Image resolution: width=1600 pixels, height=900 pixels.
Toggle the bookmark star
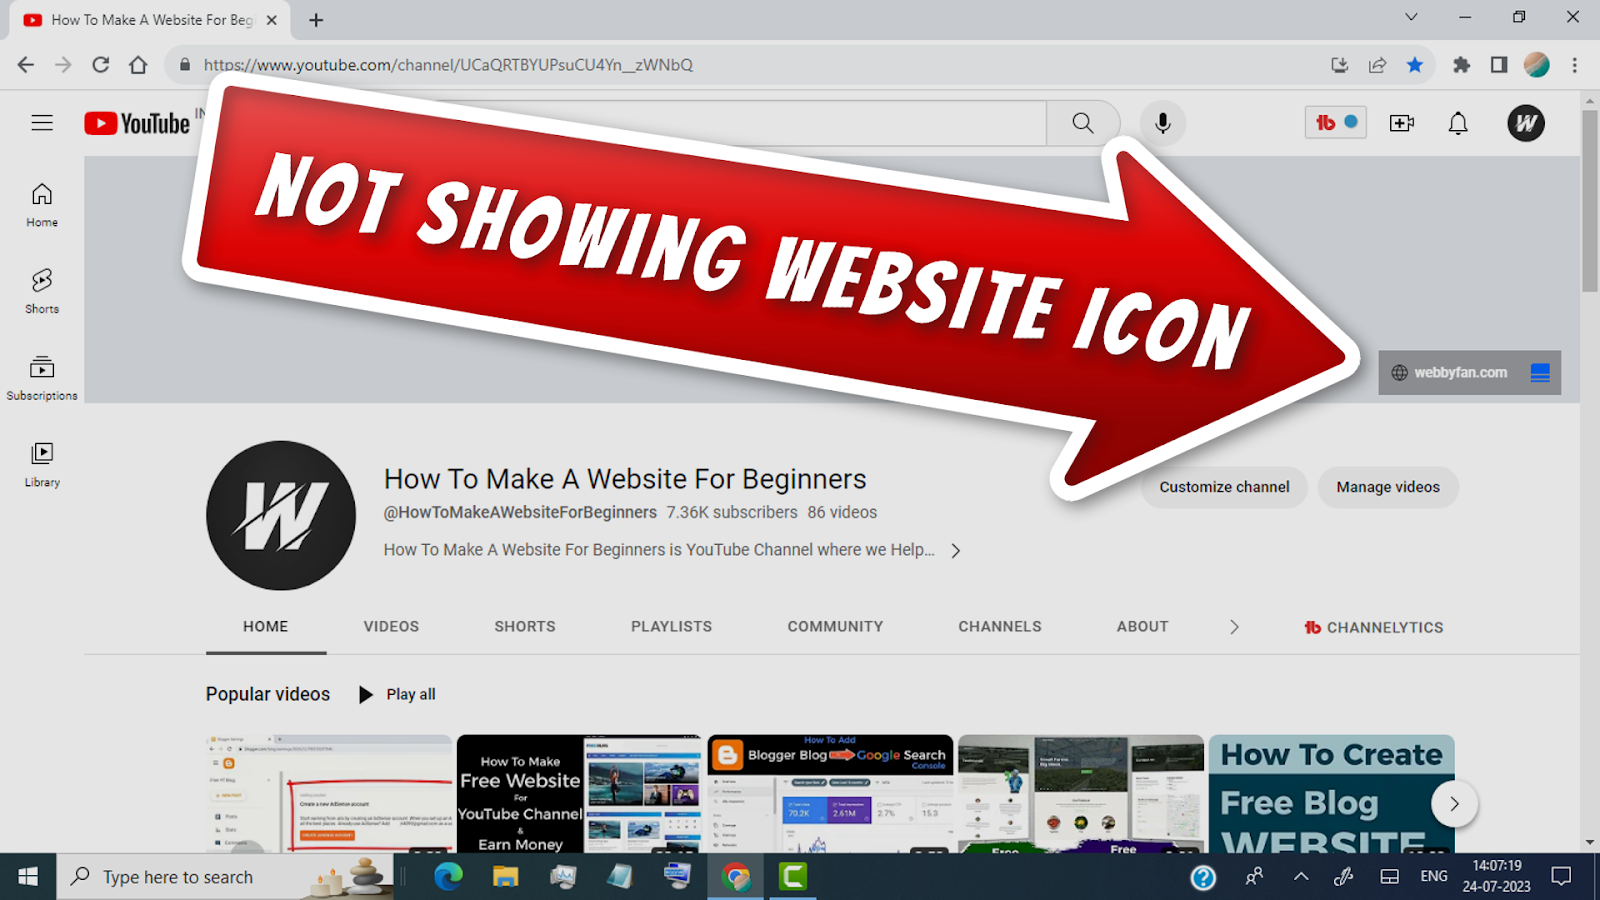point(1415,65)
